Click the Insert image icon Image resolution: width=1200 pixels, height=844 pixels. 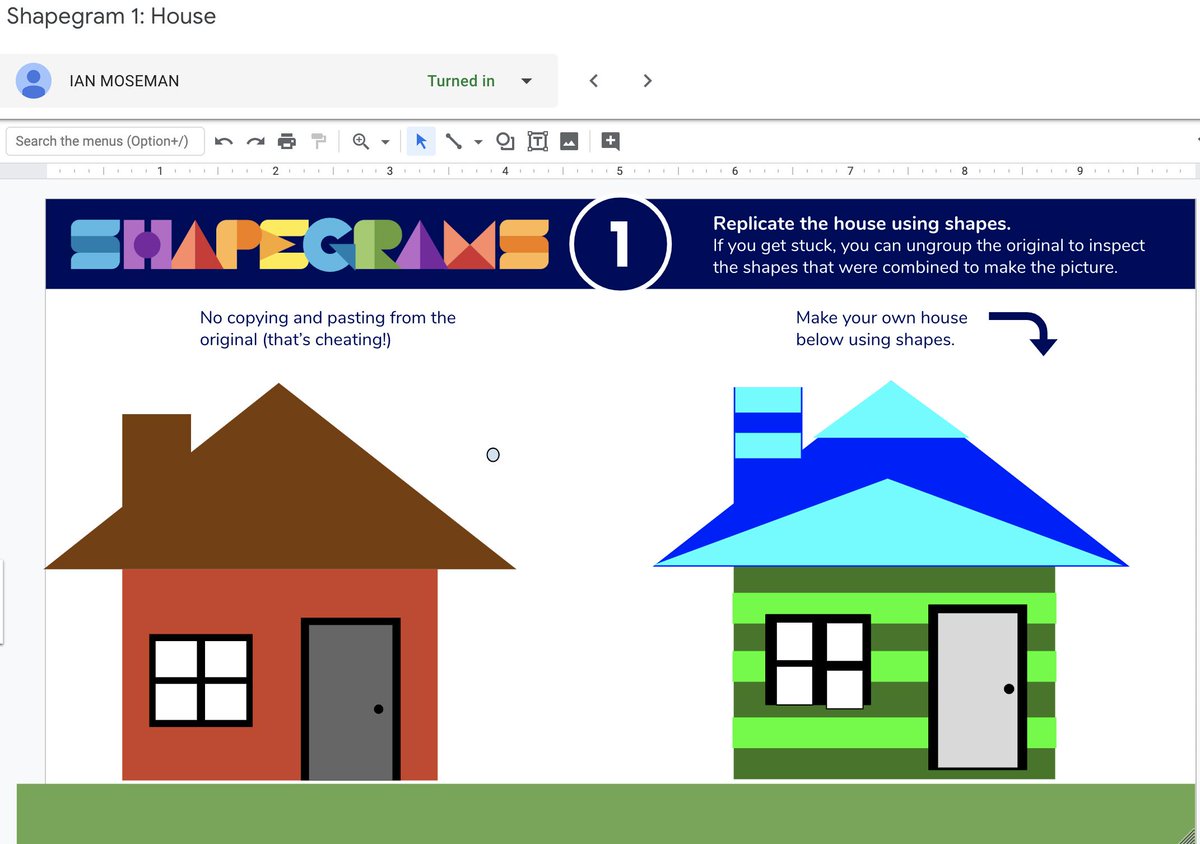point(569,141)
